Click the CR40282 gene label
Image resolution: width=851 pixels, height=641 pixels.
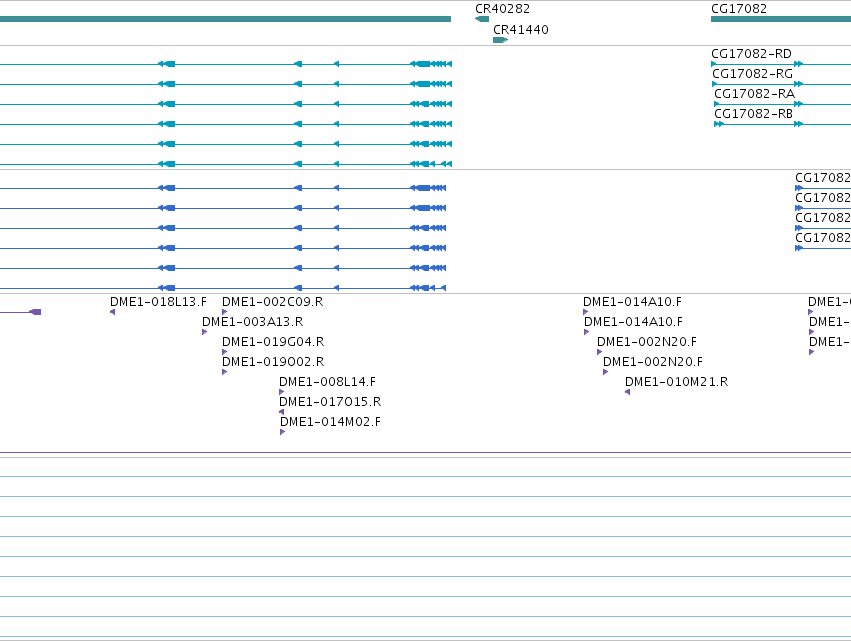[503, 9]
